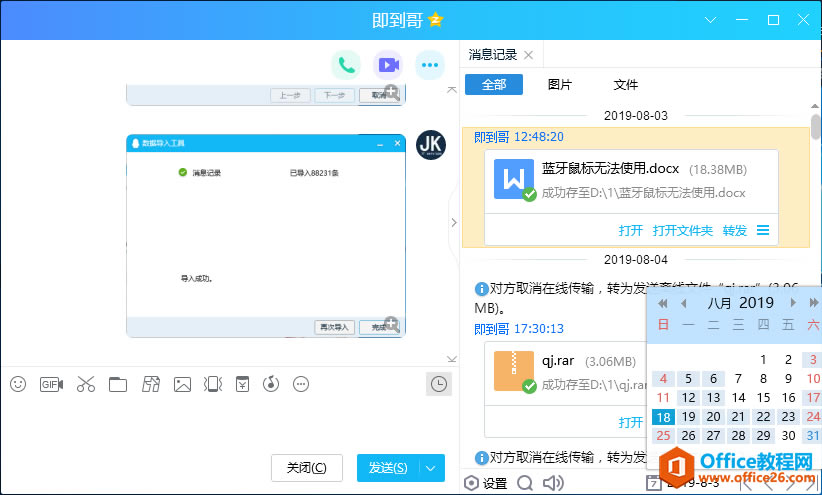The width and height of the screenshot is (822, 495).
Task: Click the JK avatar
Action: pos(431,145)
